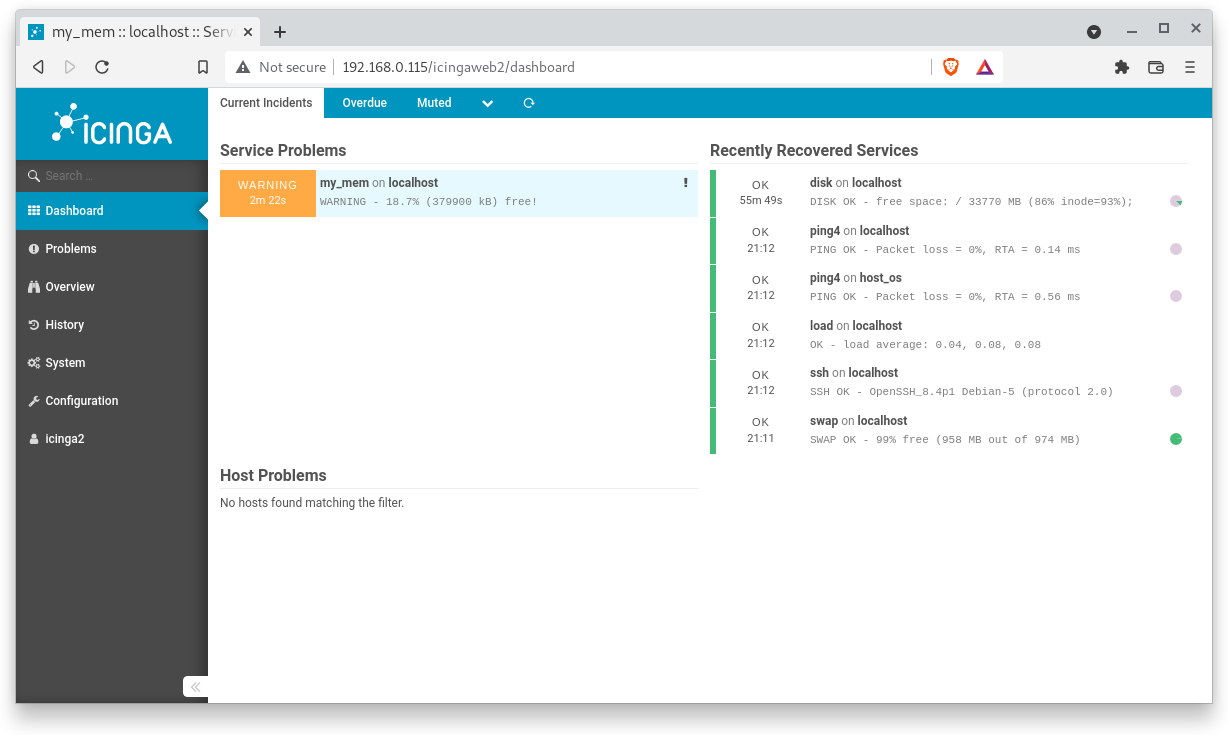Screen dimensions: 1228x735
Task: Switch to the Muted tab
Action: pyautogui.click(x=434, y=102)
